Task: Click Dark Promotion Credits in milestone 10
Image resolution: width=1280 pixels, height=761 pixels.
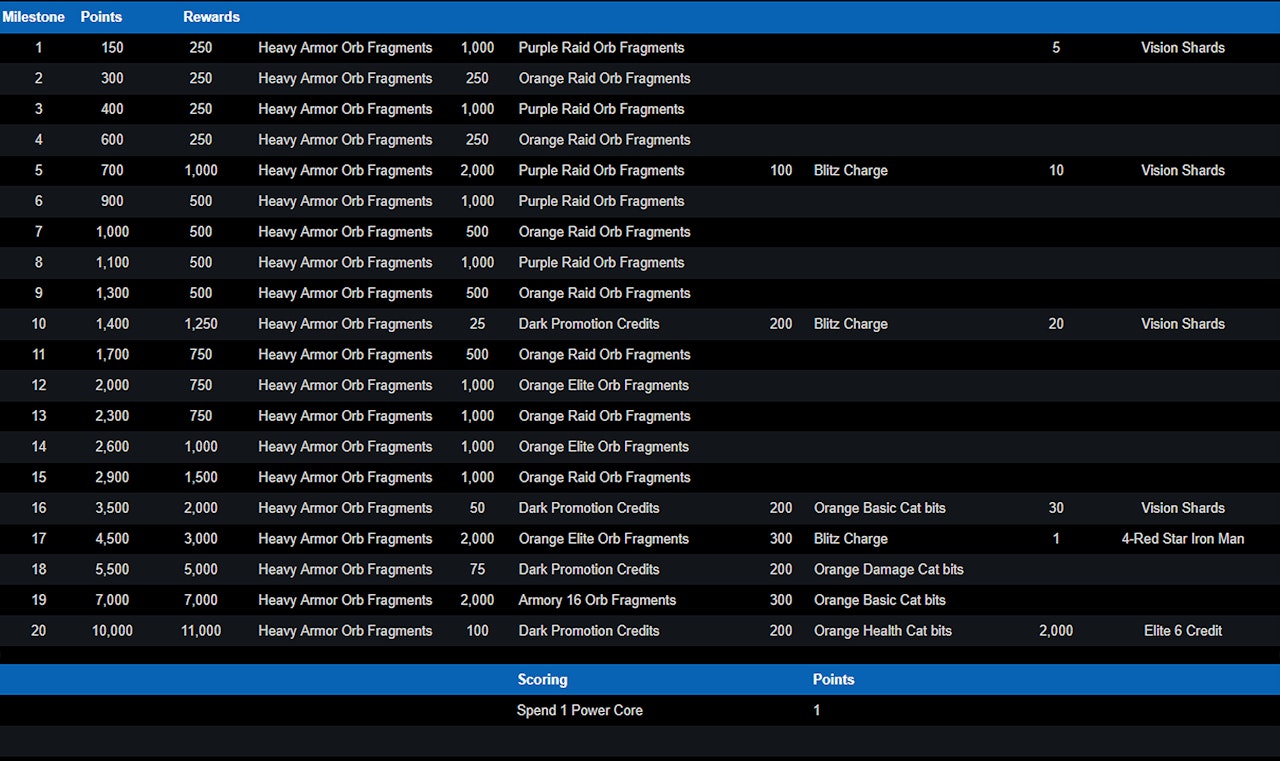Action: [x=588, y=324]
